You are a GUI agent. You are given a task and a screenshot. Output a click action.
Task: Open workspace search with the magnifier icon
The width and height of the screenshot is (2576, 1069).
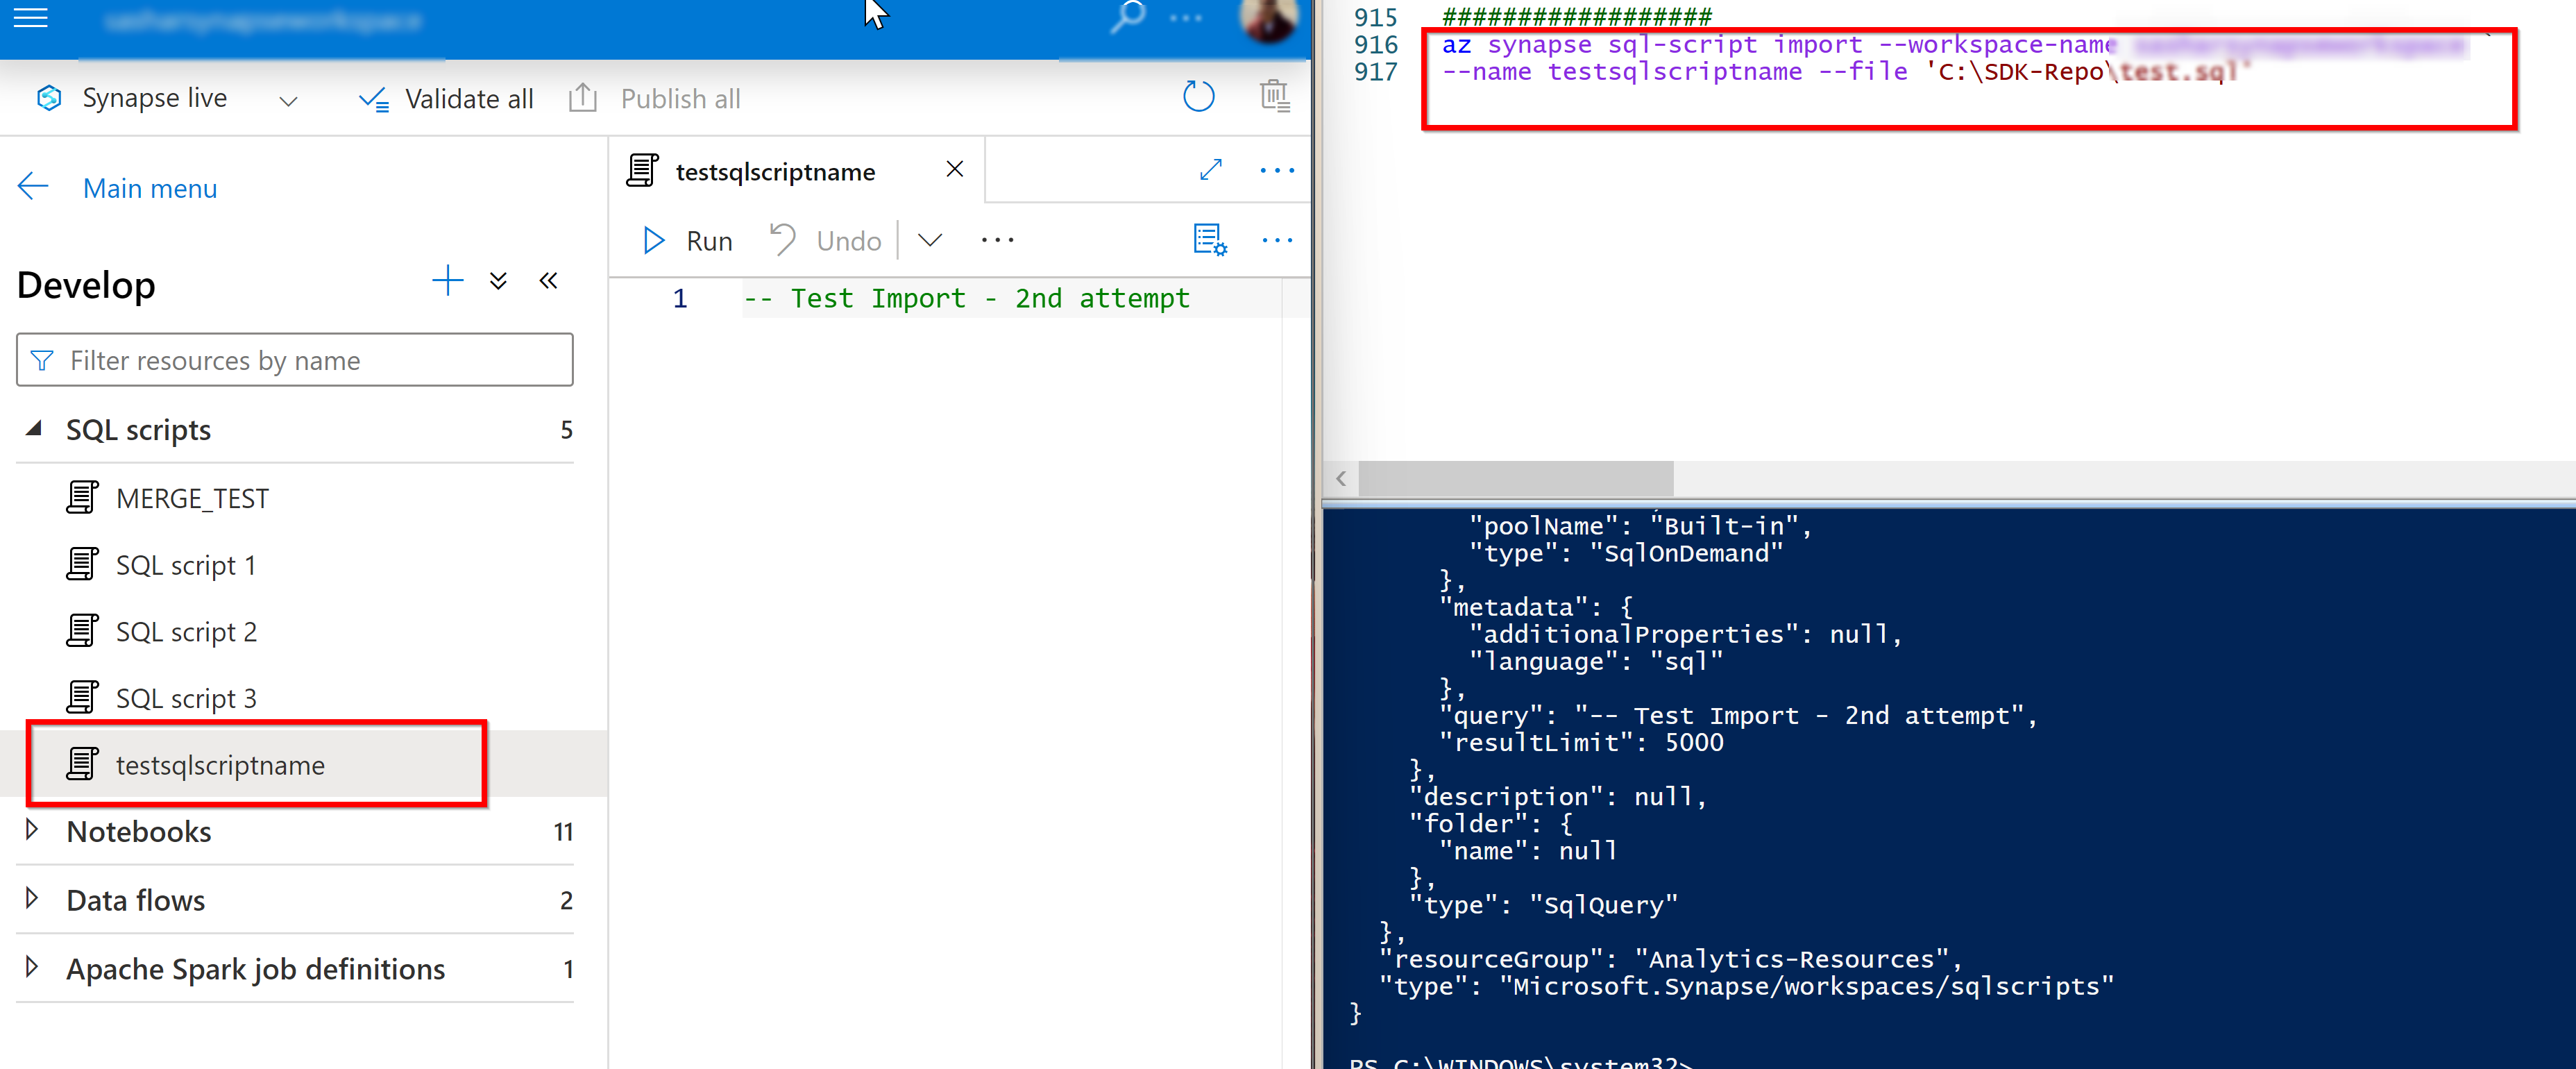1128,17
